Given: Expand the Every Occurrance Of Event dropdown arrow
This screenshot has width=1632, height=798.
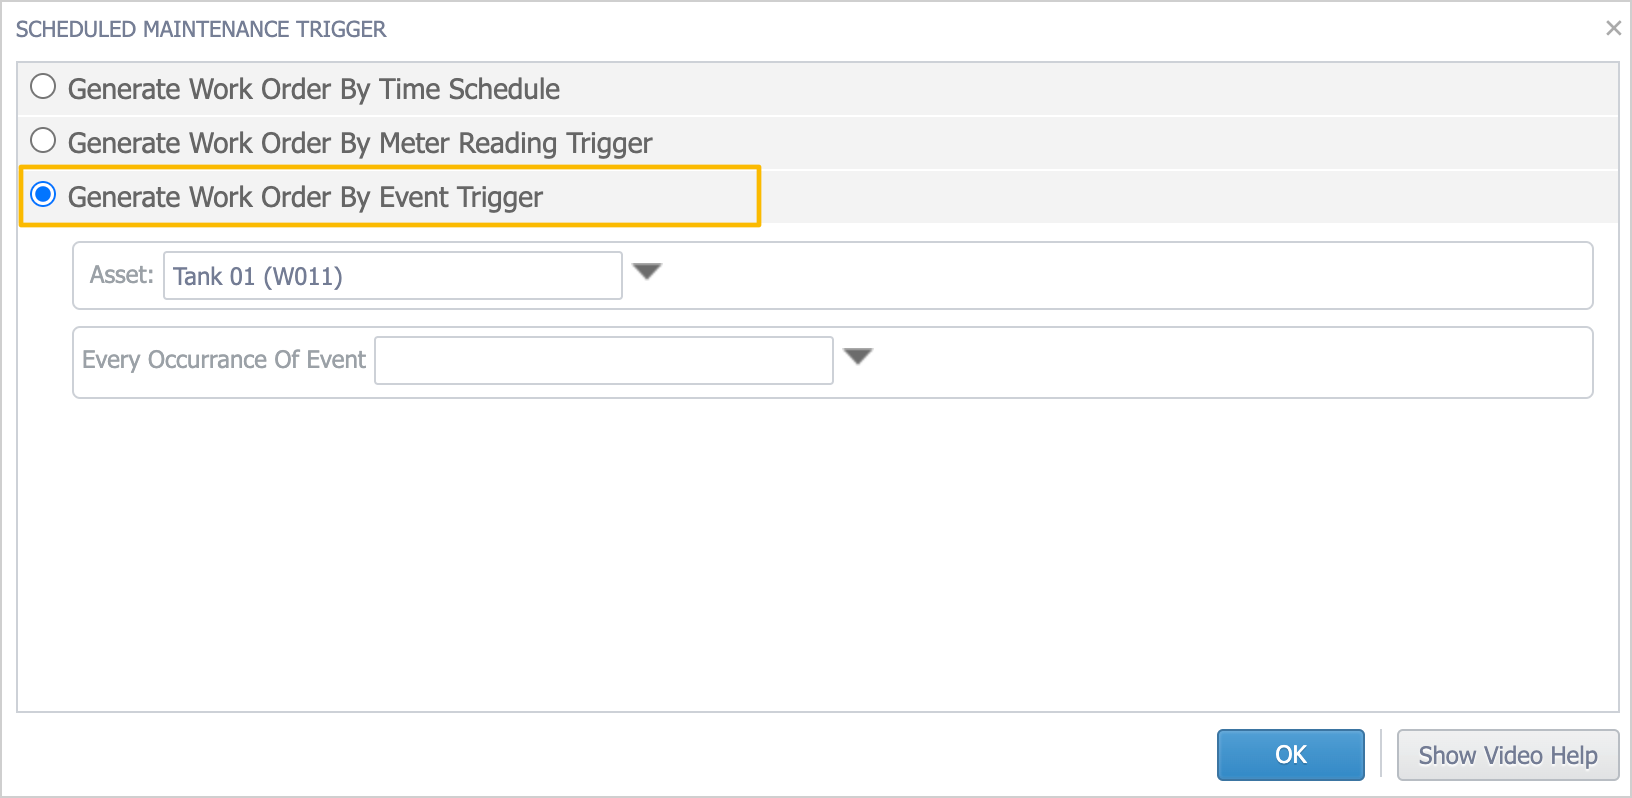Looking at the screenshot, I should pyautogui.click(x=858, y=357).
